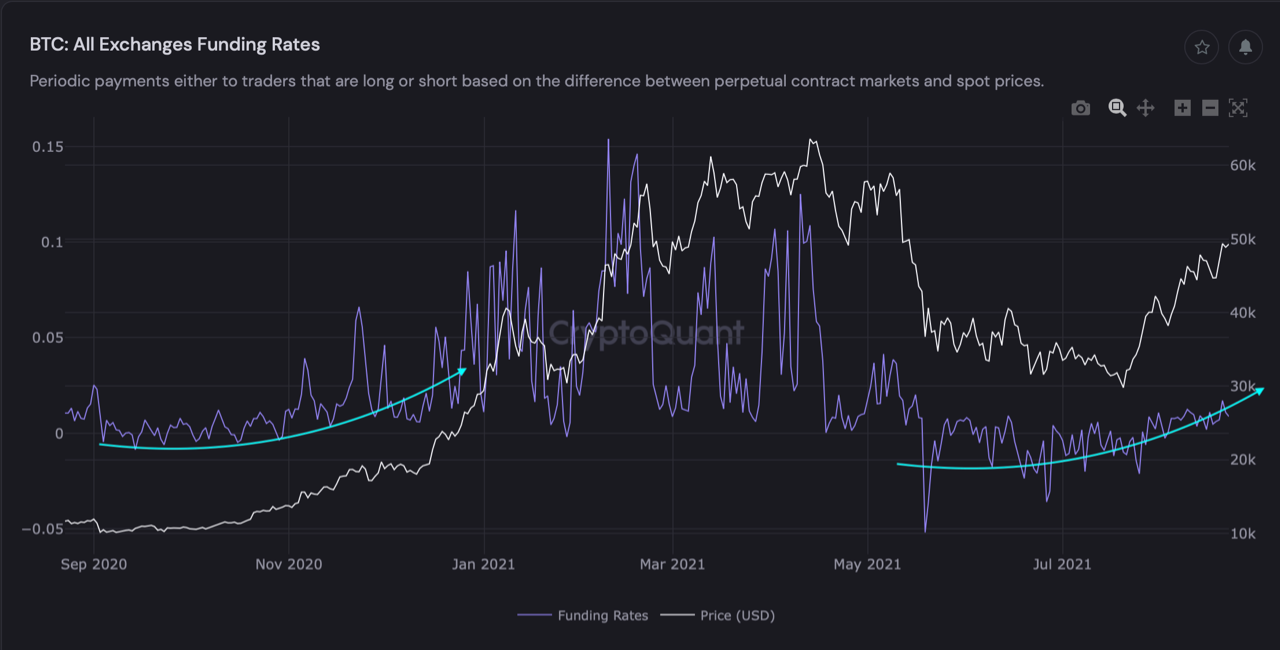
Task: Download chart image using camera icon
Action: (1080, 108)
